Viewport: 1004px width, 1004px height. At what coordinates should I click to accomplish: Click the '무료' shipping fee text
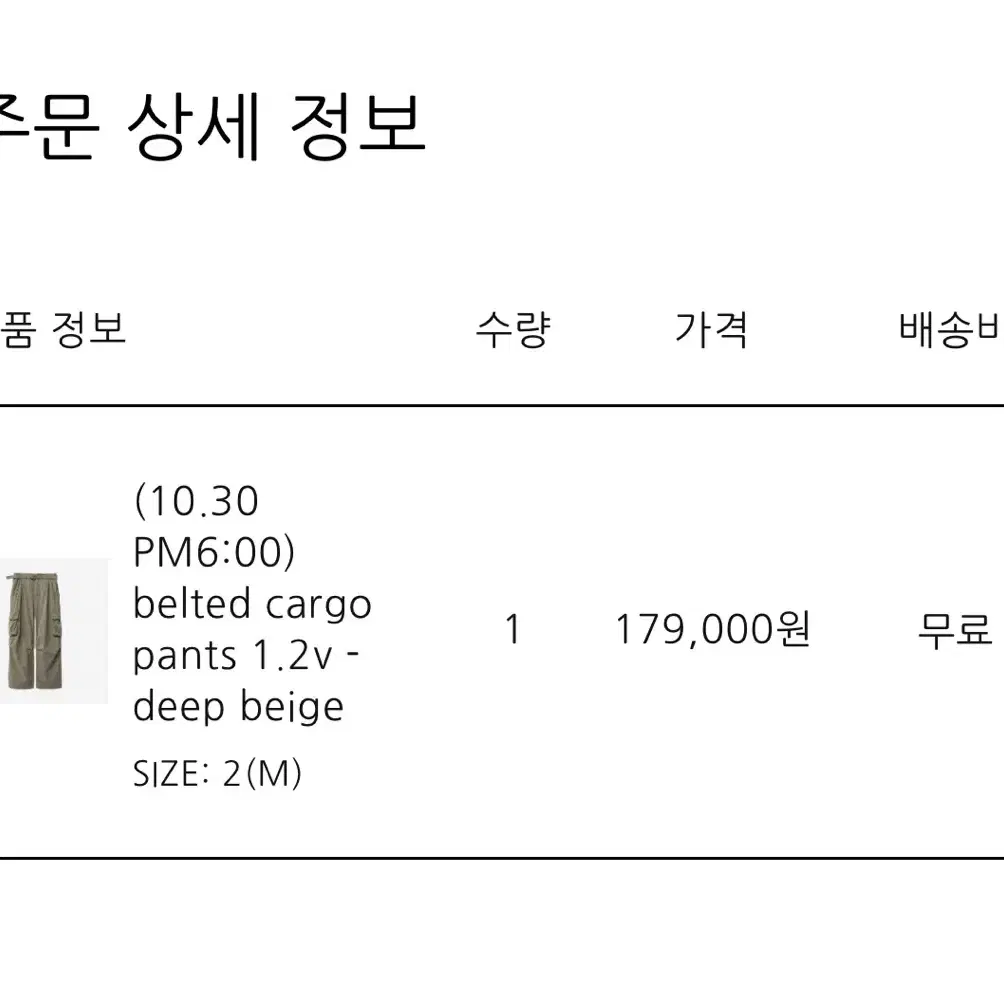click(955, 629)
